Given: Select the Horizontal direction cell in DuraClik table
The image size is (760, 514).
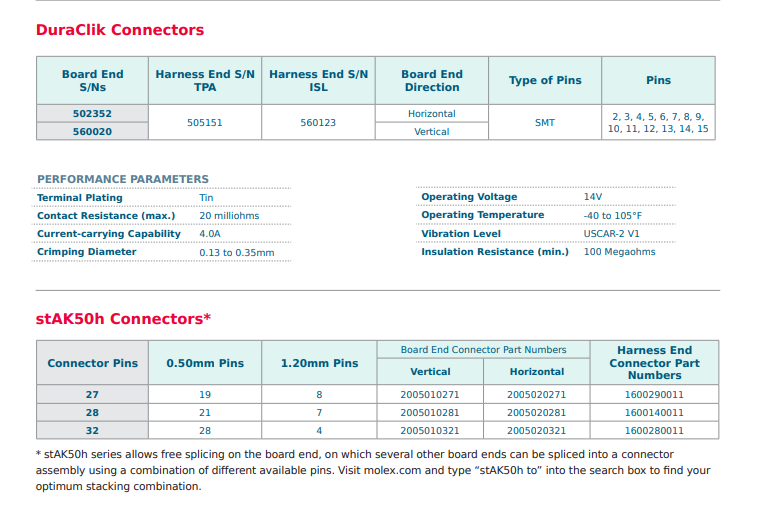Looking at the screenshot, I should (x=431, y=113).
